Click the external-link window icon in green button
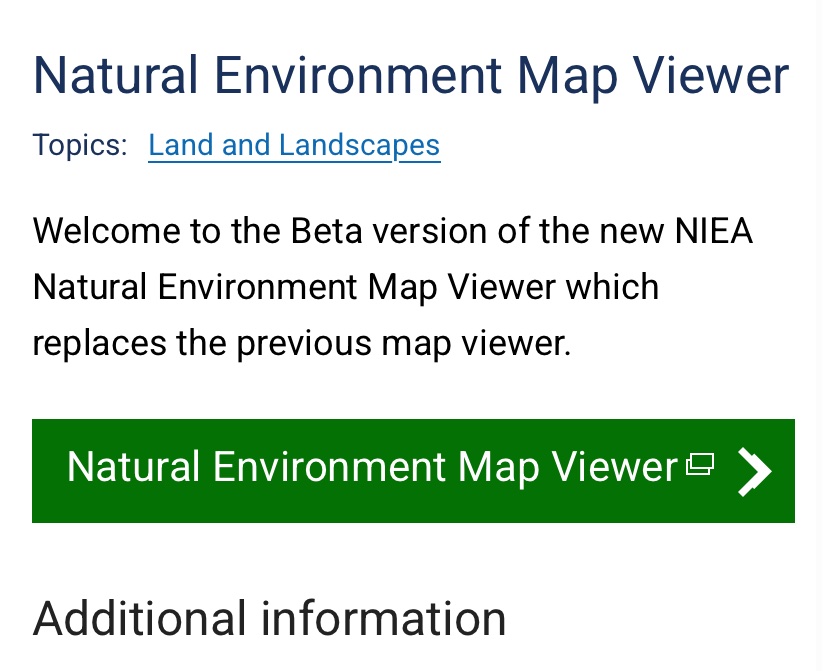 700,465
